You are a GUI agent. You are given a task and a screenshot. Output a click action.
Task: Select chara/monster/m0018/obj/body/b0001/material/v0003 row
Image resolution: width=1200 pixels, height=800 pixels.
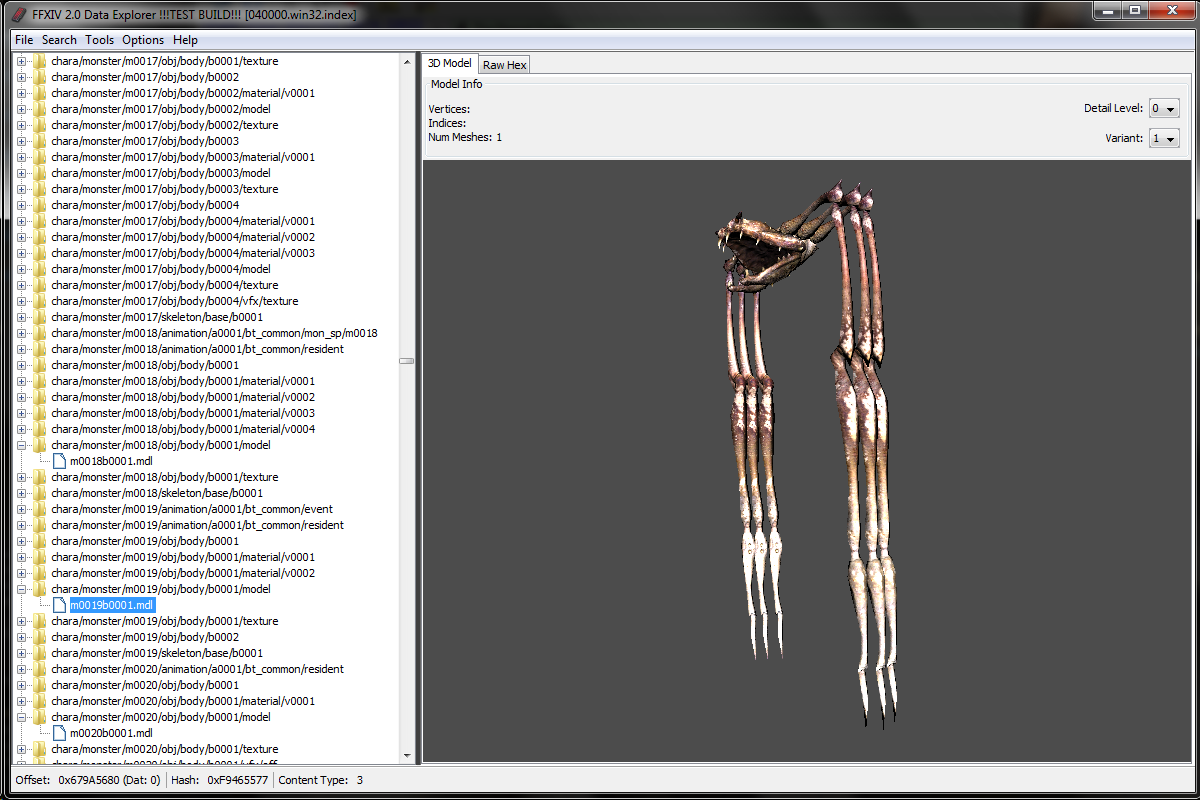[183, 413]
